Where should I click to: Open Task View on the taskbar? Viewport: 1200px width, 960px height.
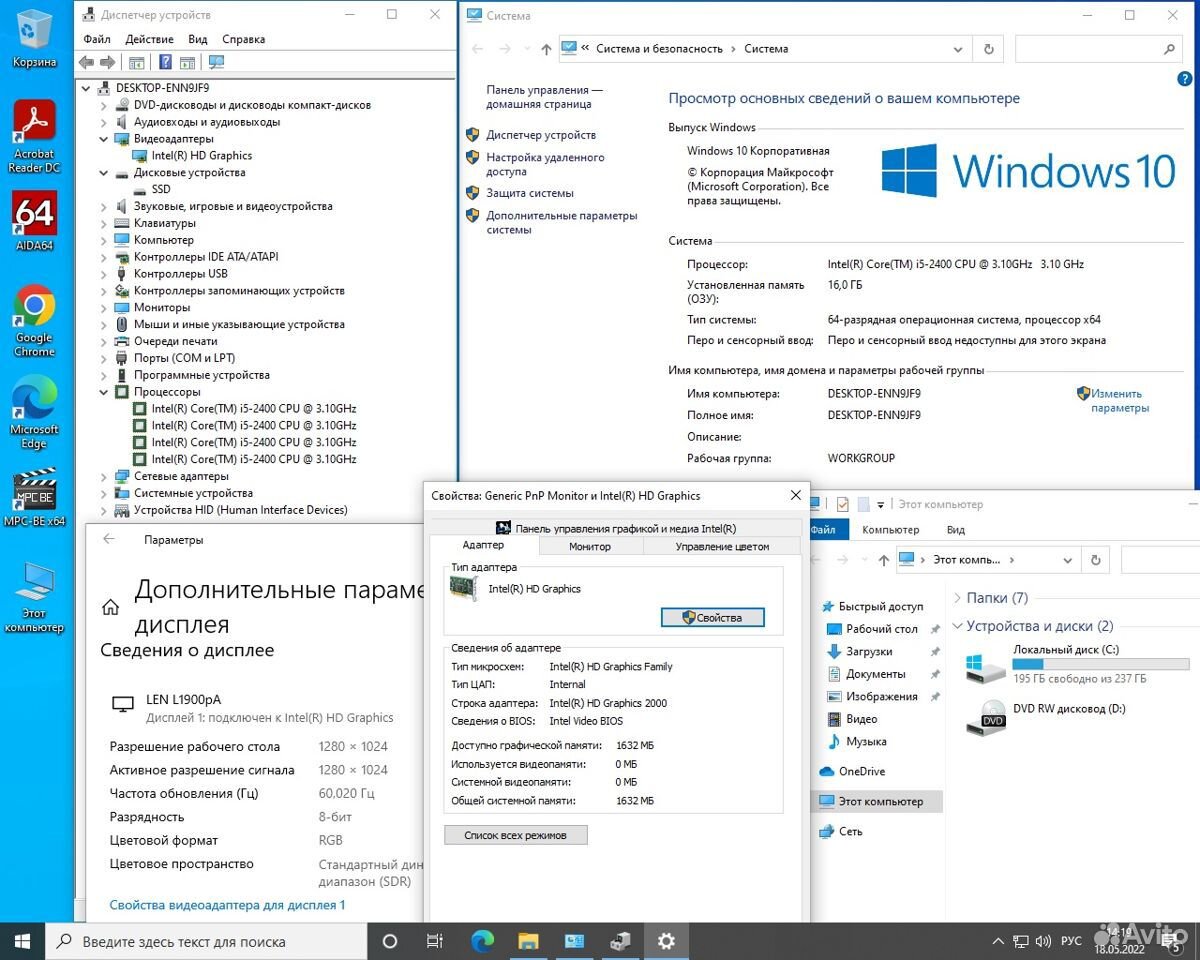click(x=435, y=941)
